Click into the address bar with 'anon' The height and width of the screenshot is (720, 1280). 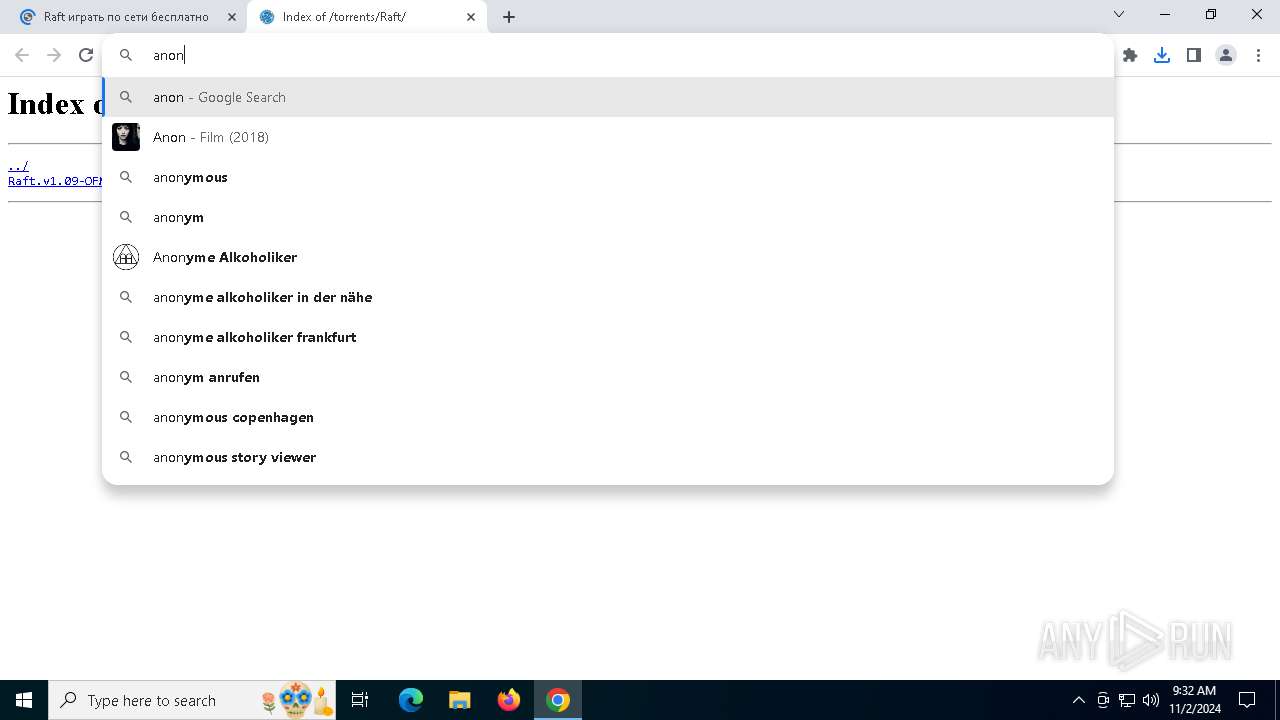pyautogui.click(x=608, y=55)
